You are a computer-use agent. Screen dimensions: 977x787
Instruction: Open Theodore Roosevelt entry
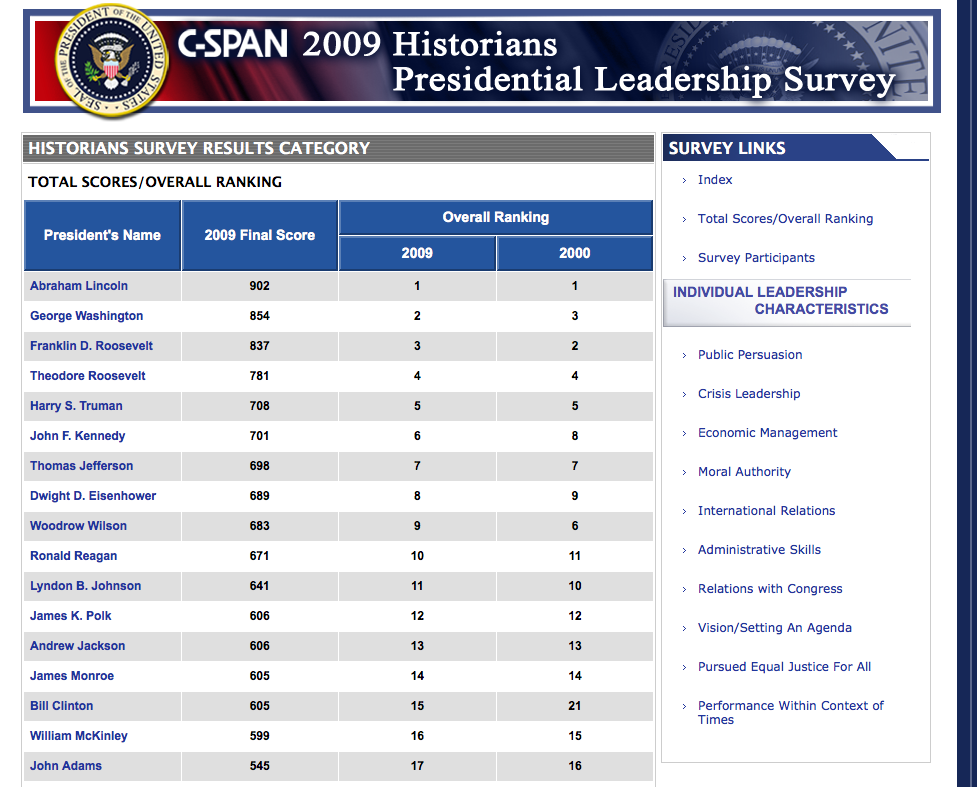[x=87, y=376]
